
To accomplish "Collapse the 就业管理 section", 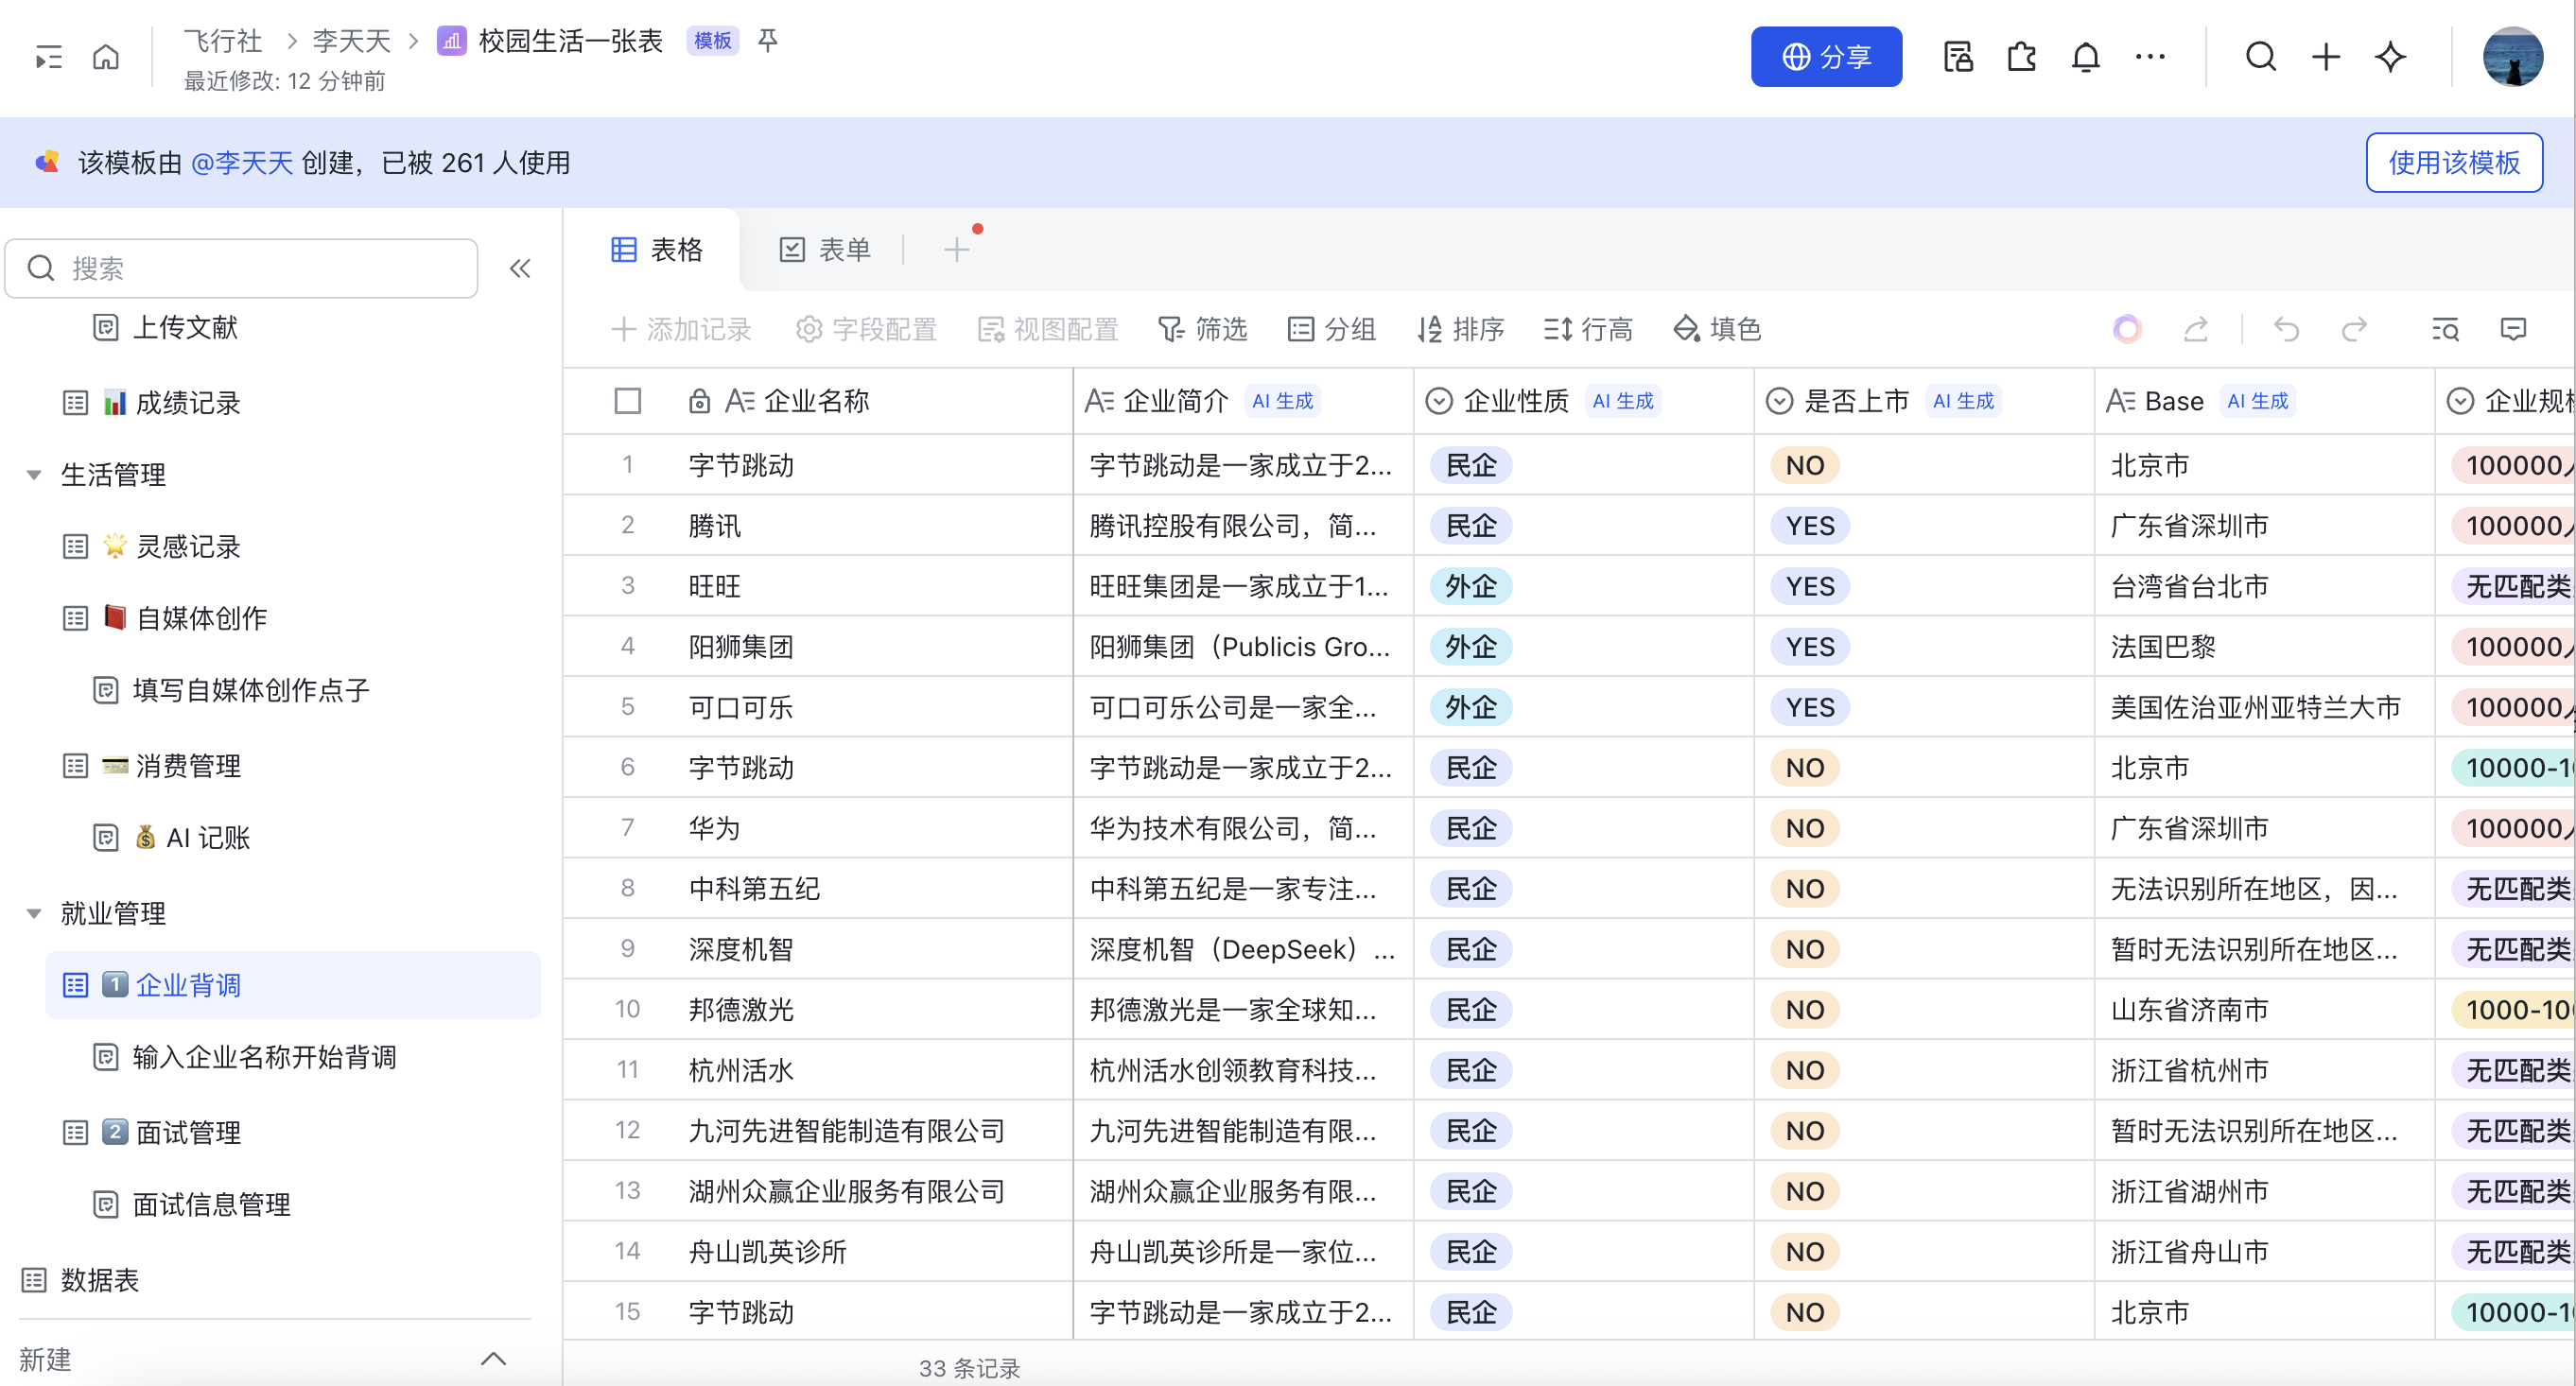I will pos(34,913).
